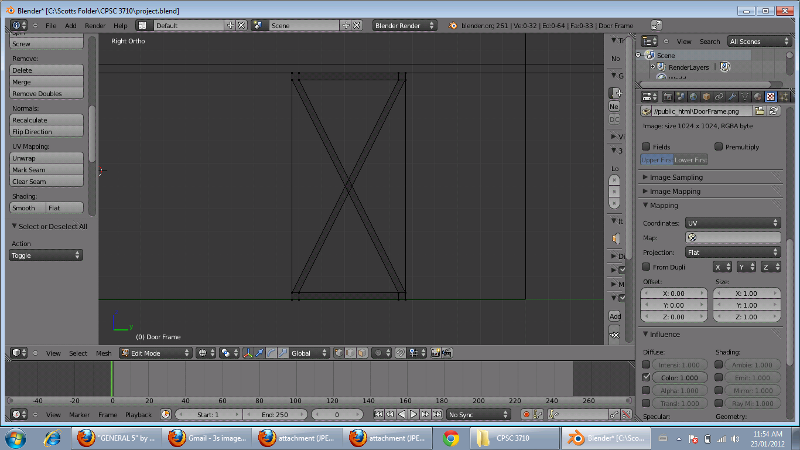This screenshot has height=450, width=800.
Task: Add a new screen layout plus icon
Action: click(x=230, y=25)
